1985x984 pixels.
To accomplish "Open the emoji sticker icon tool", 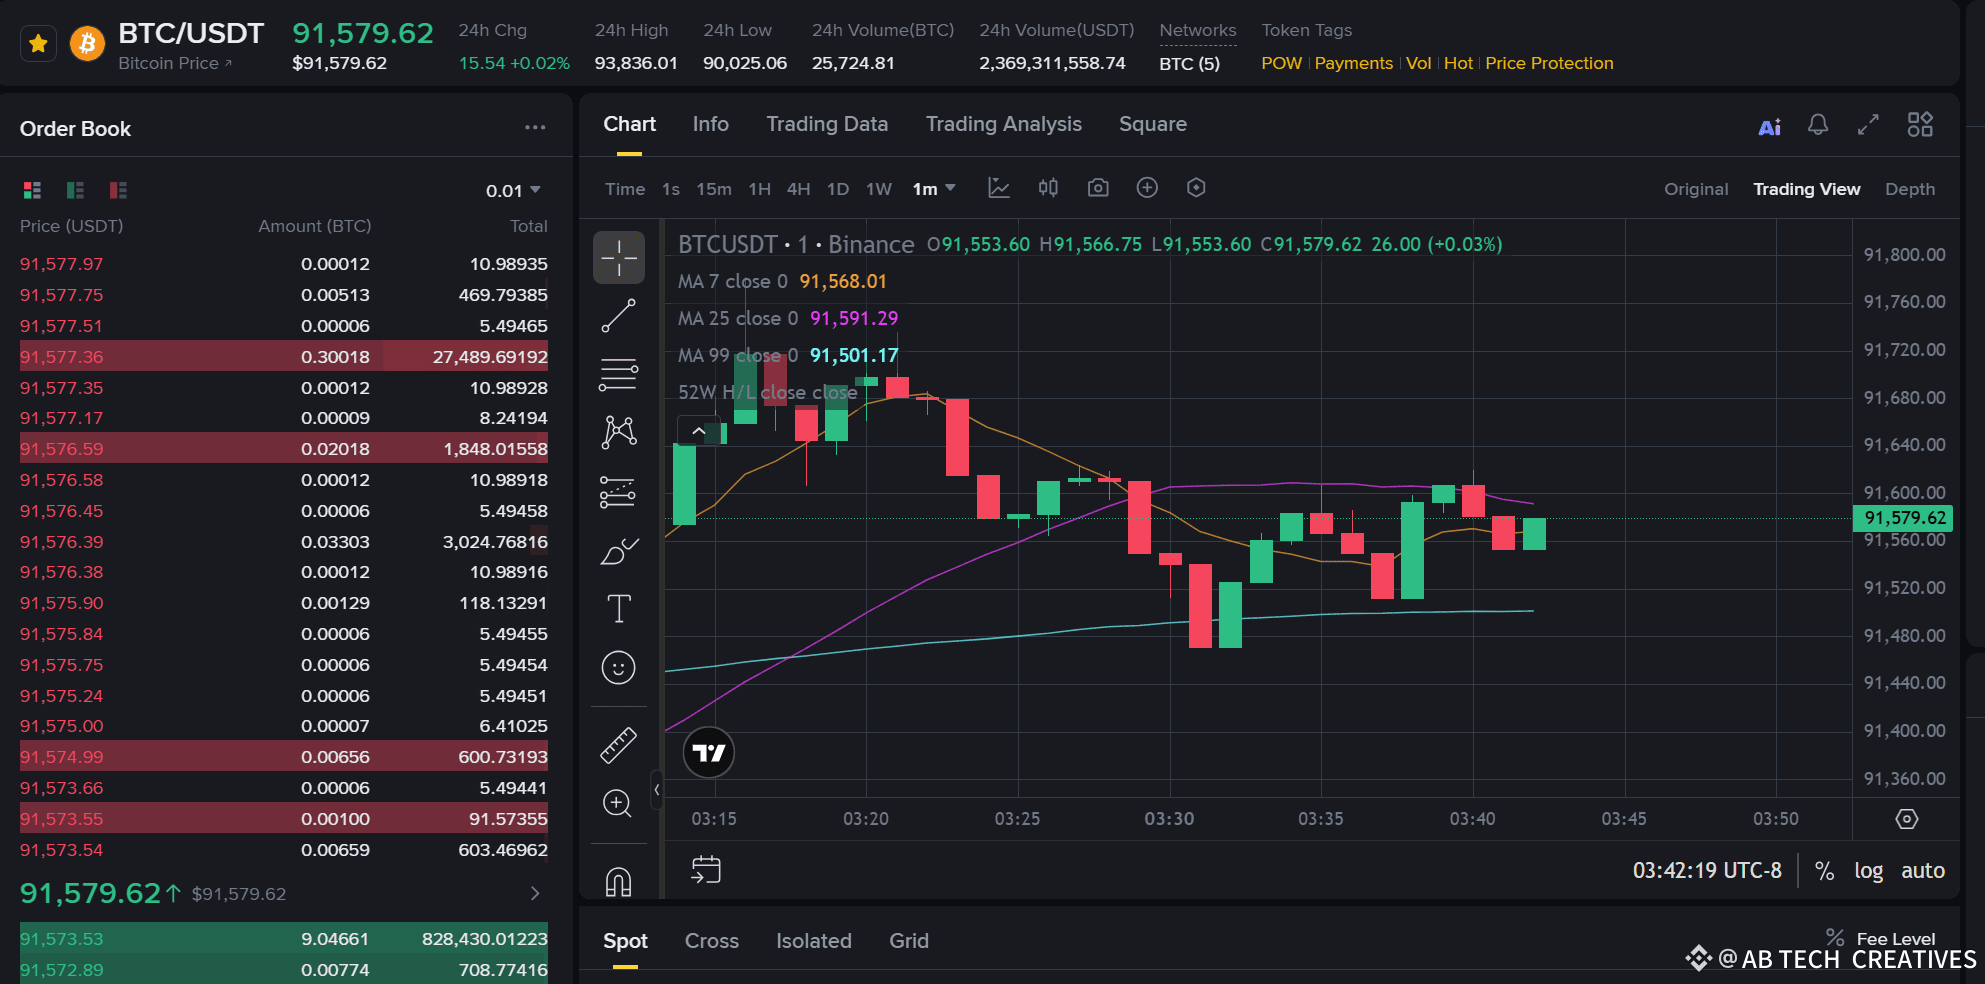I will point(619,667).
